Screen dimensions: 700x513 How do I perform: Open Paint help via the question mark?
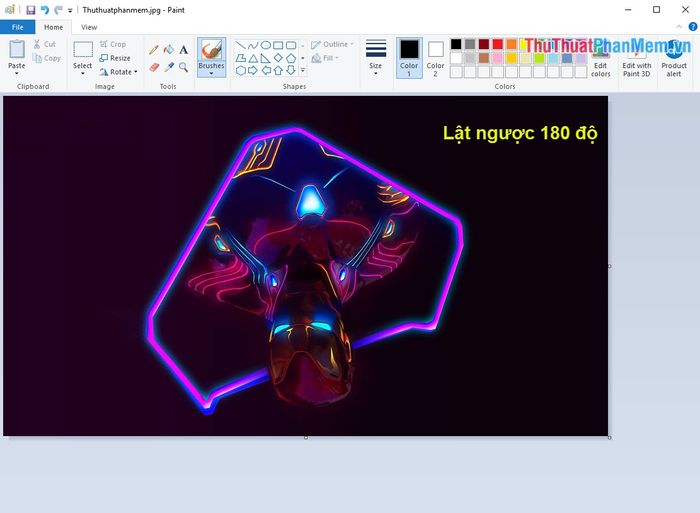click(693, 27)
